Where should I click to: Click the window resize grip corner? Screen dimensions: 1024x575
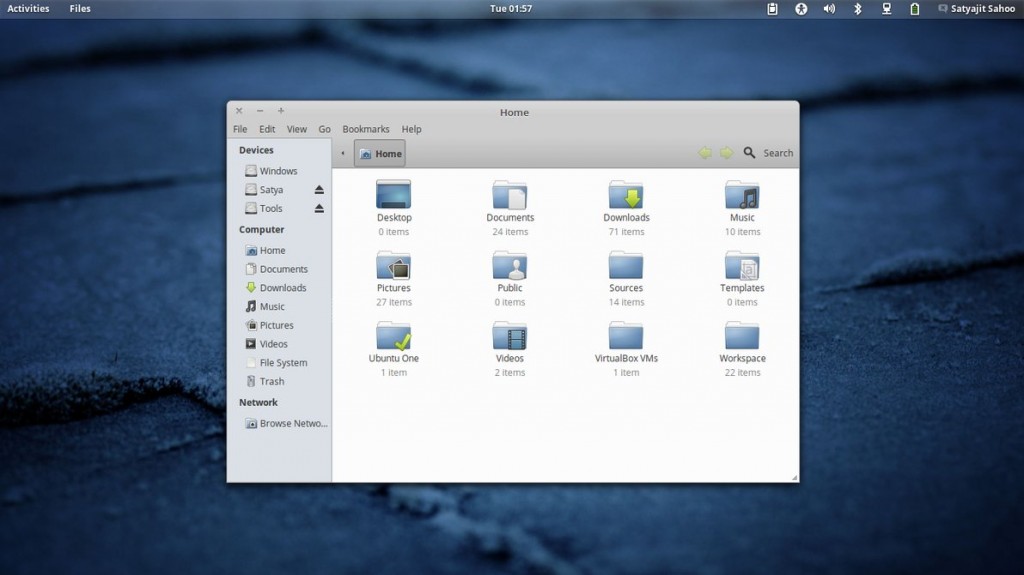pyautogui.click(x=794, y=478)
